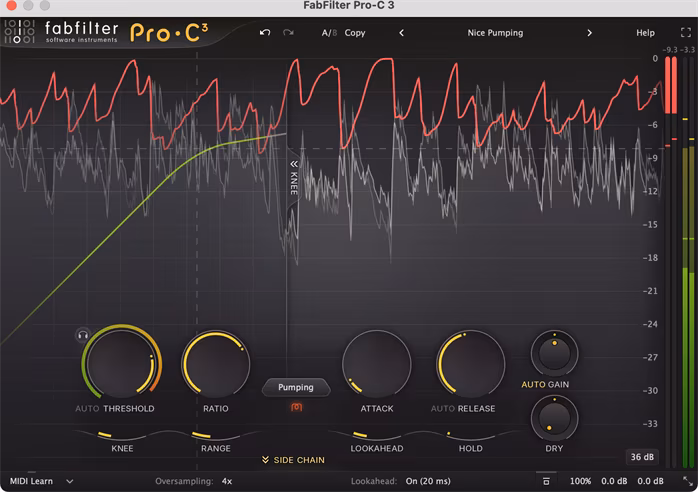
Task: Toggle the A/B state switch
Action: (x=329, y=33)
